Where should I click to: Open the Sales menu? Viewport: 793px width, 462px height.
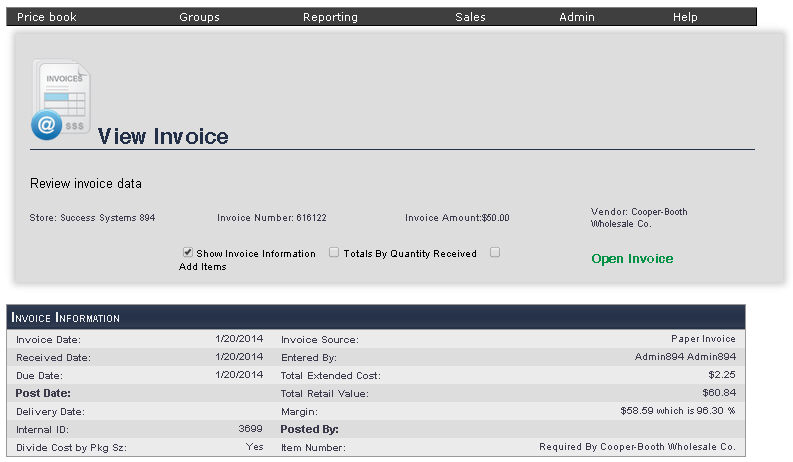pyautogui.click(x=470, y=17)
